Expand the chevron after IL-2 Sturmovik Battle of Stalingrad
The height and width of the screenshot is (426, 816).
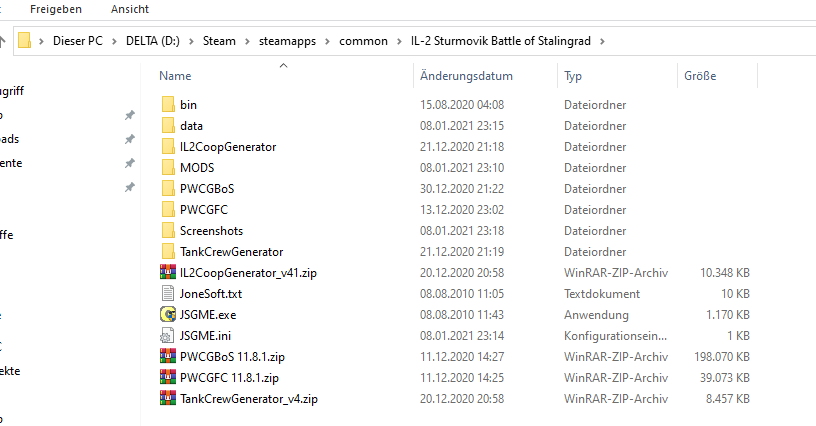click(602, 41)
